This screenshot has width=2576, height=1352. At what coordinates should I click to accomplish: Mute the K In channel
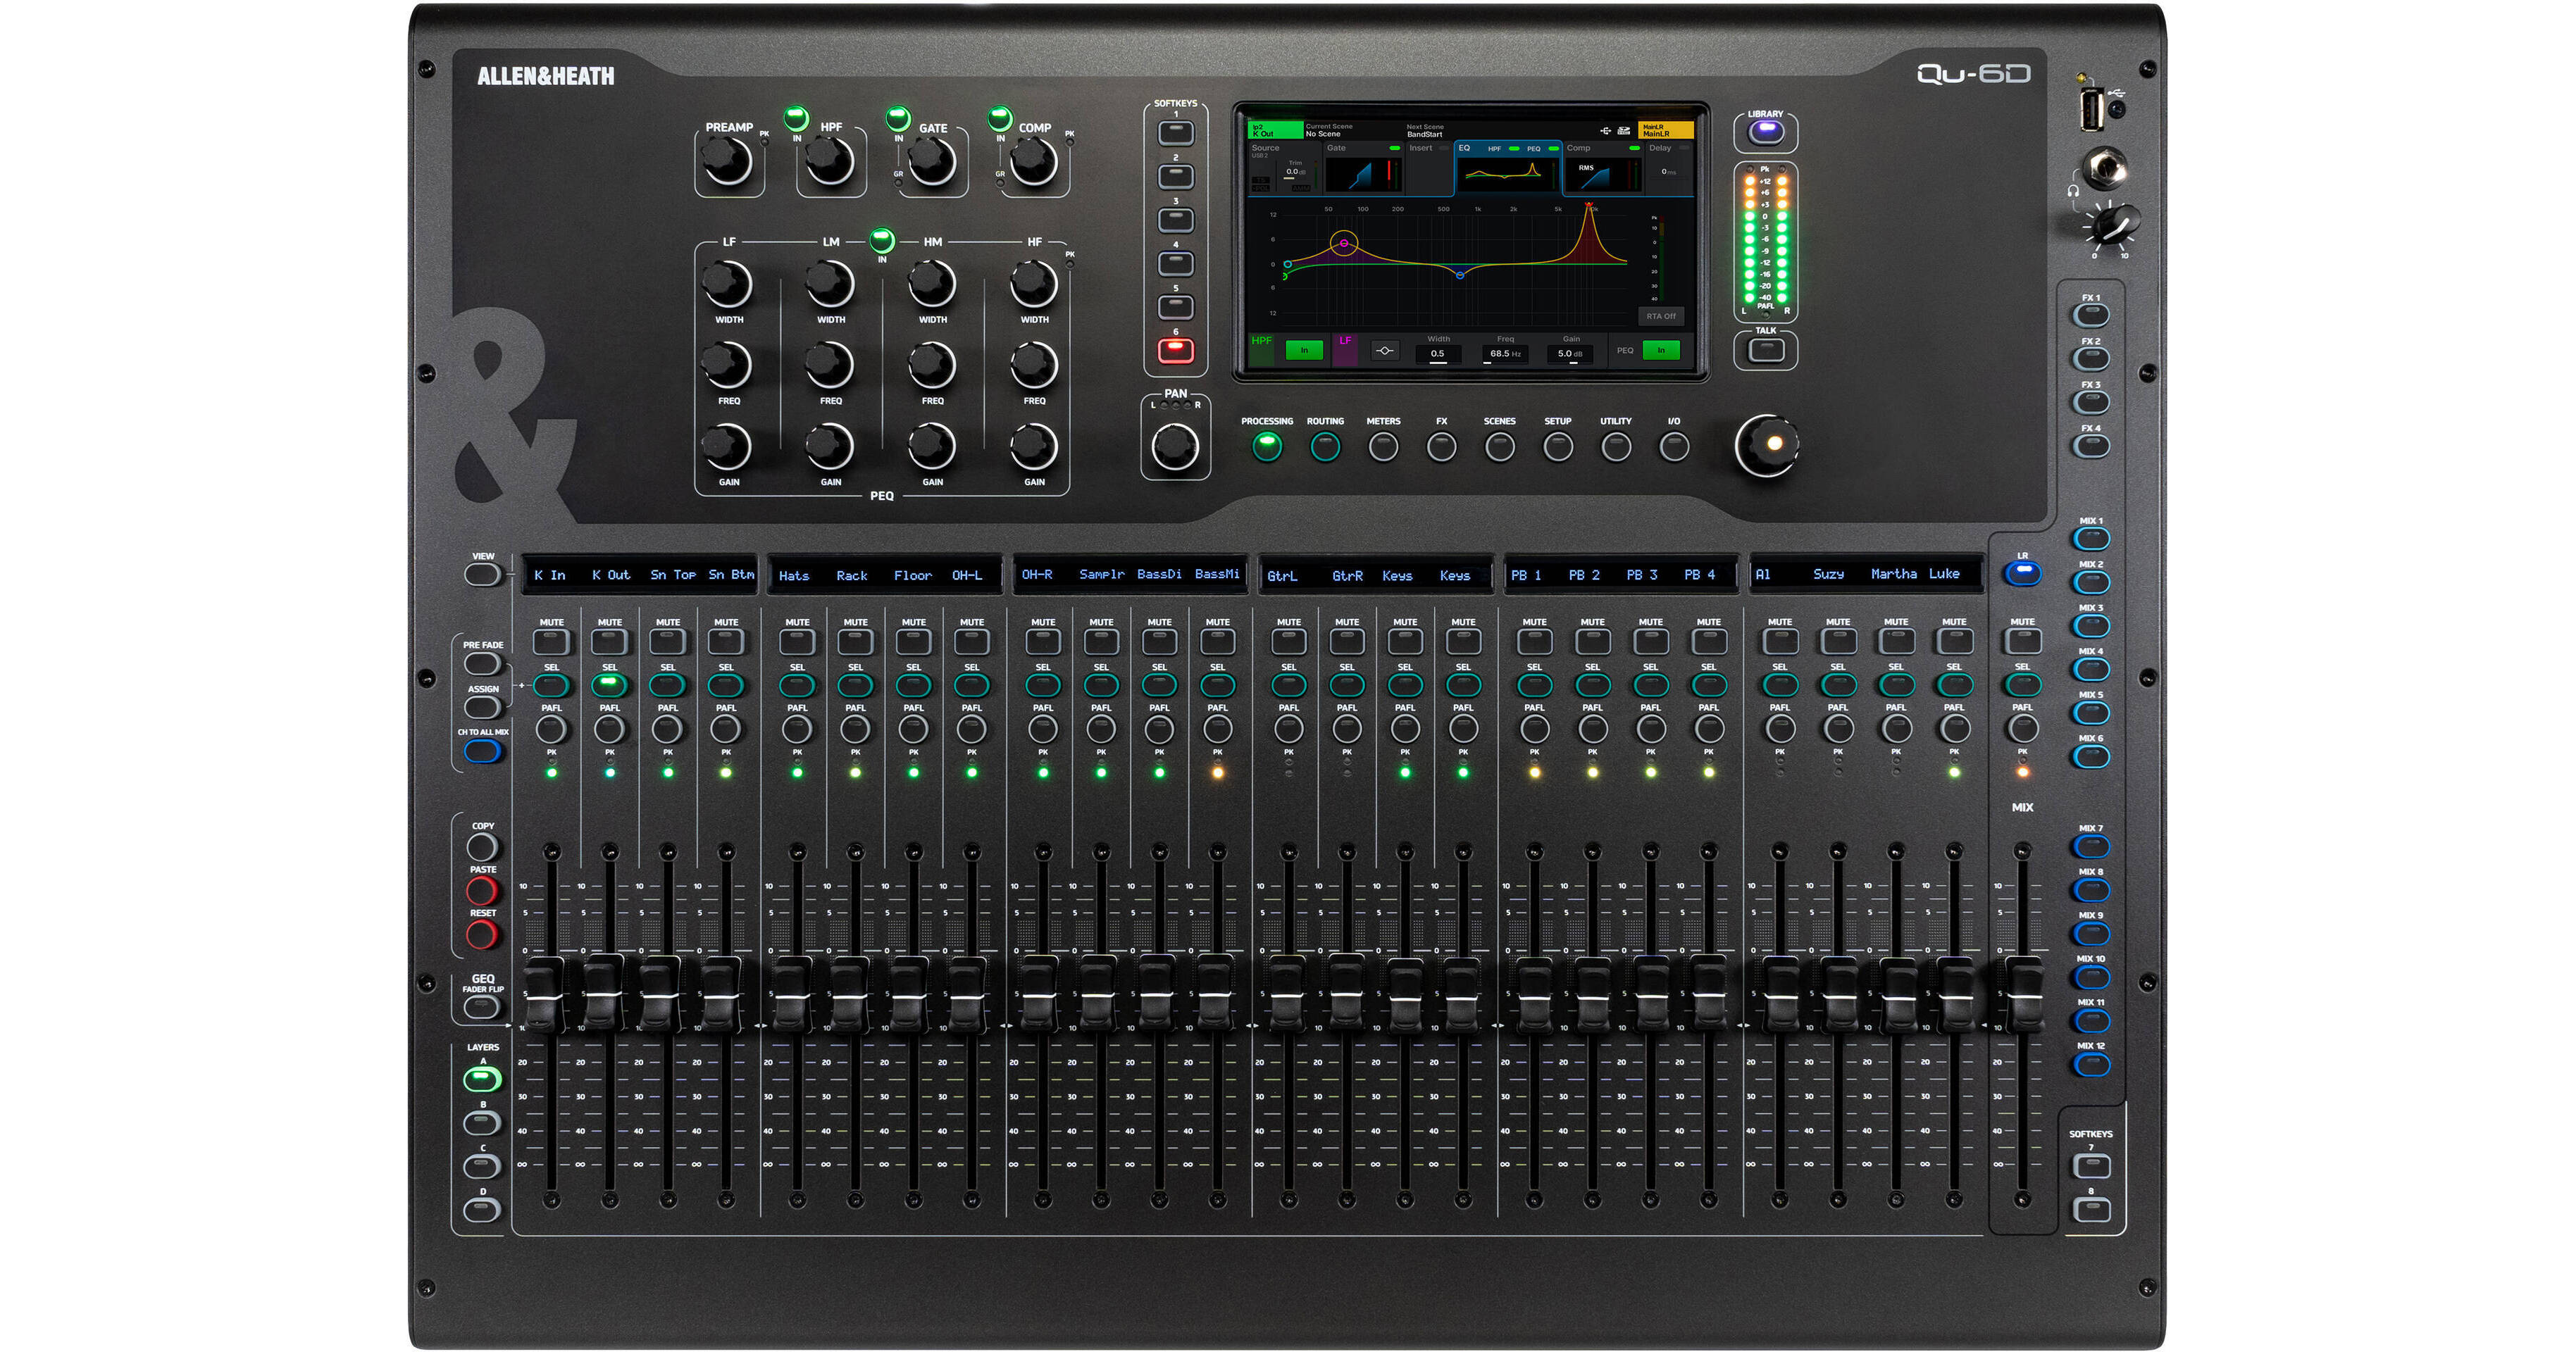[x=551, y=641]
